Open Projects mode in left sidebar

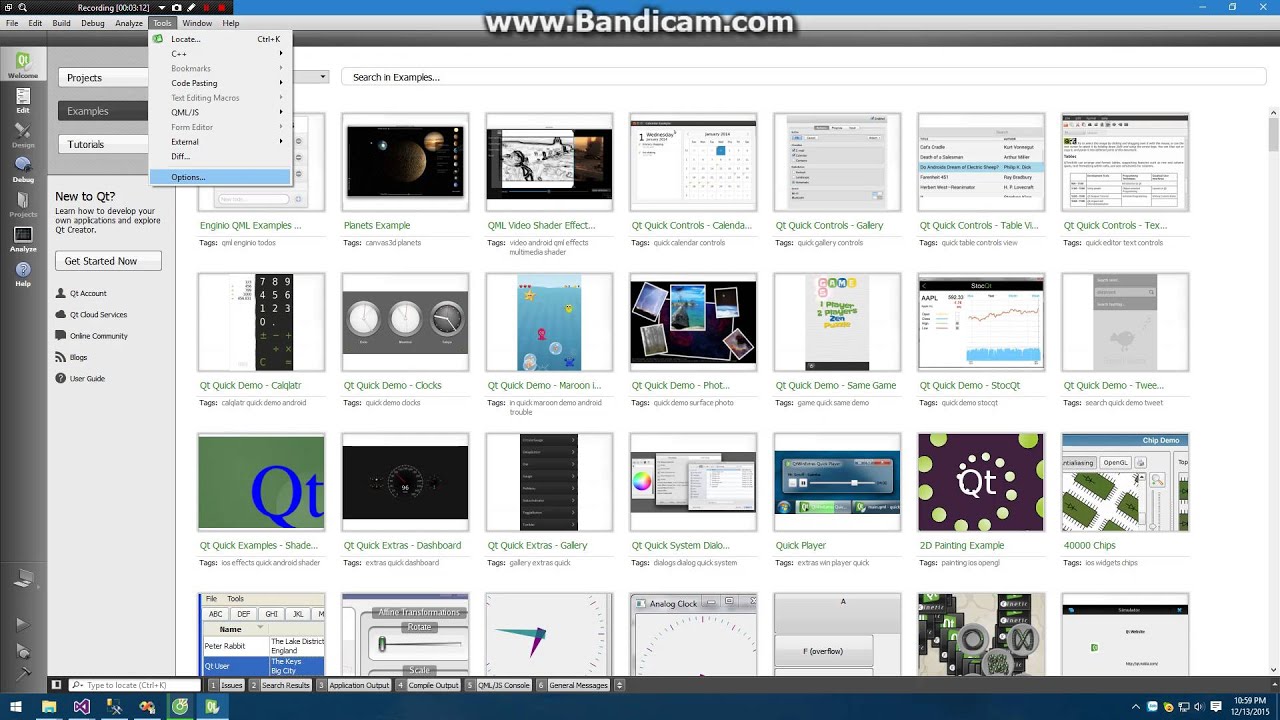[x=22, y=204]
